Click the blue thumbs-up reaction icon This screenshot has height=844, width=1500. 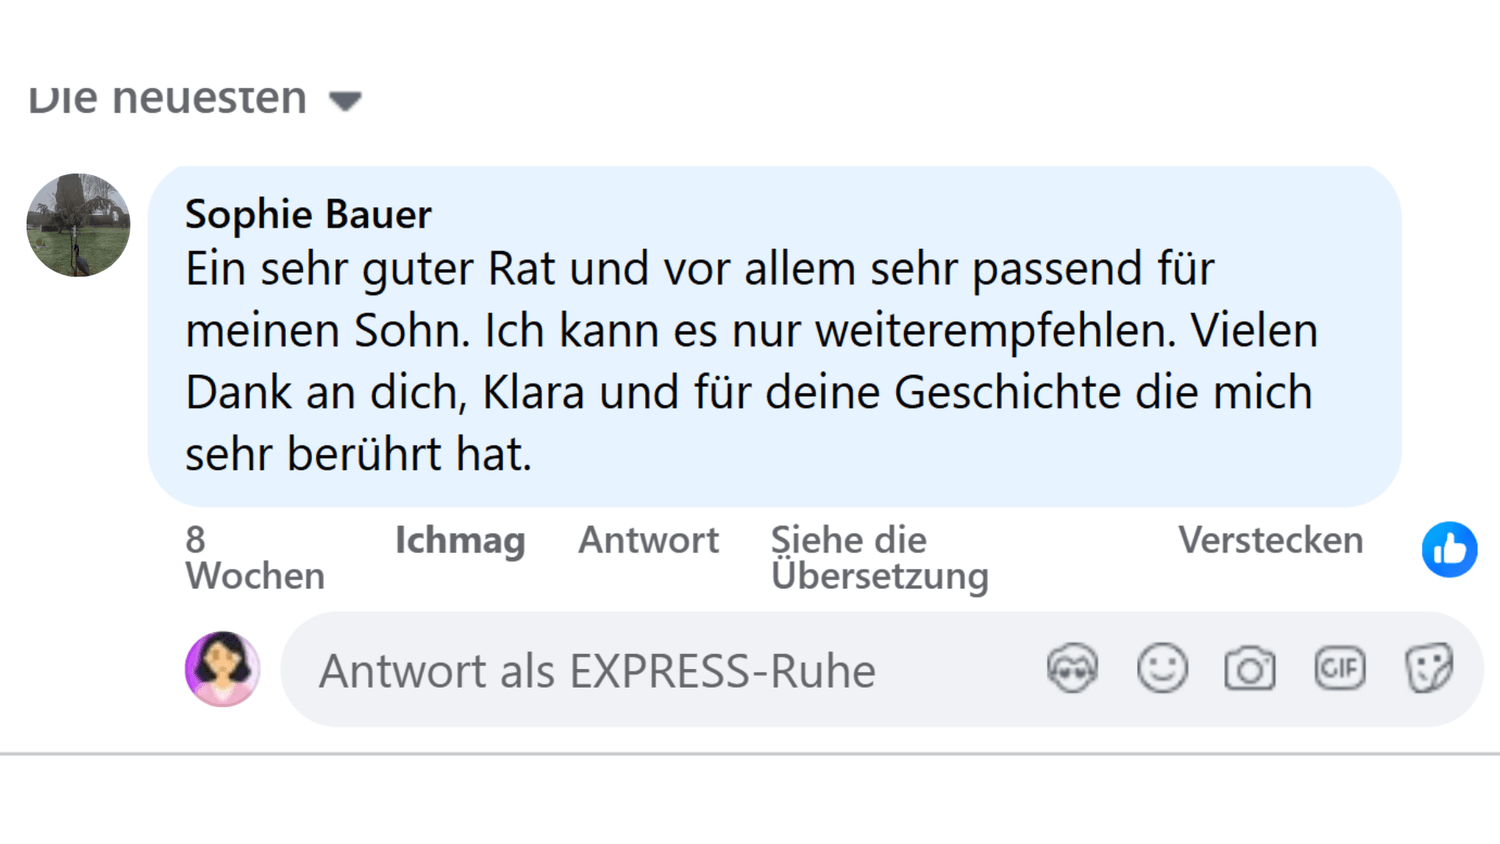coord(1449,549)
